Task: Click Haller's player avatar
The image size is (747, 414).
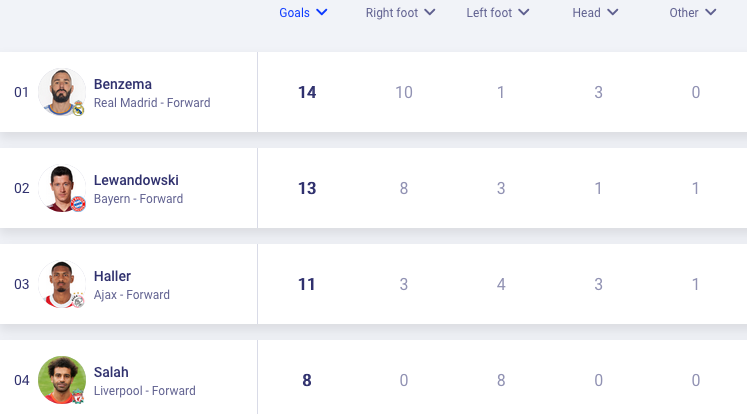Action: click(x=60, y=283)
